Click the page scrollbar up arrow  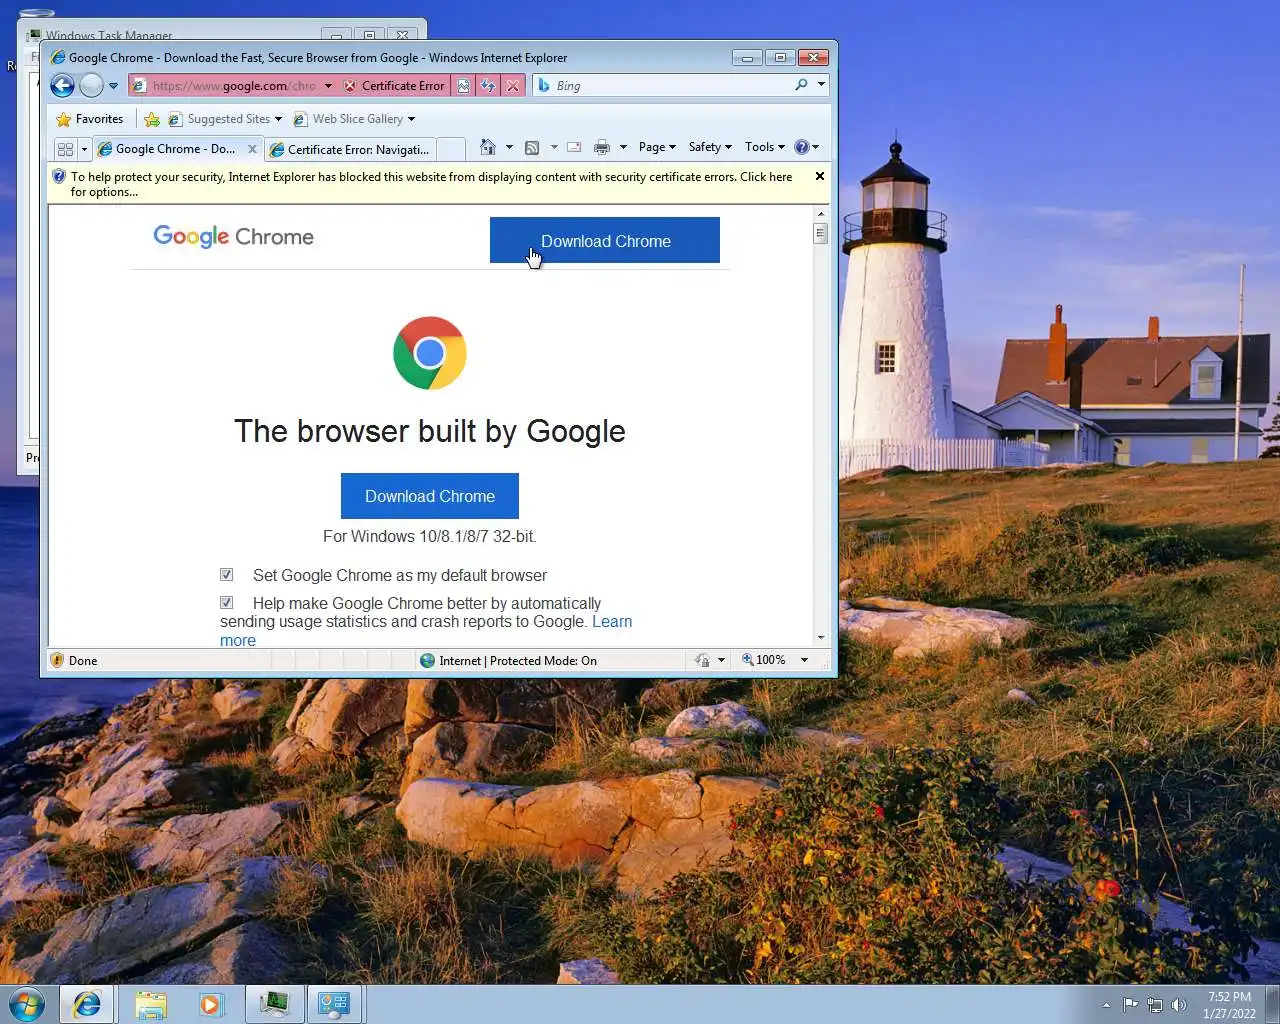[821, 214]
